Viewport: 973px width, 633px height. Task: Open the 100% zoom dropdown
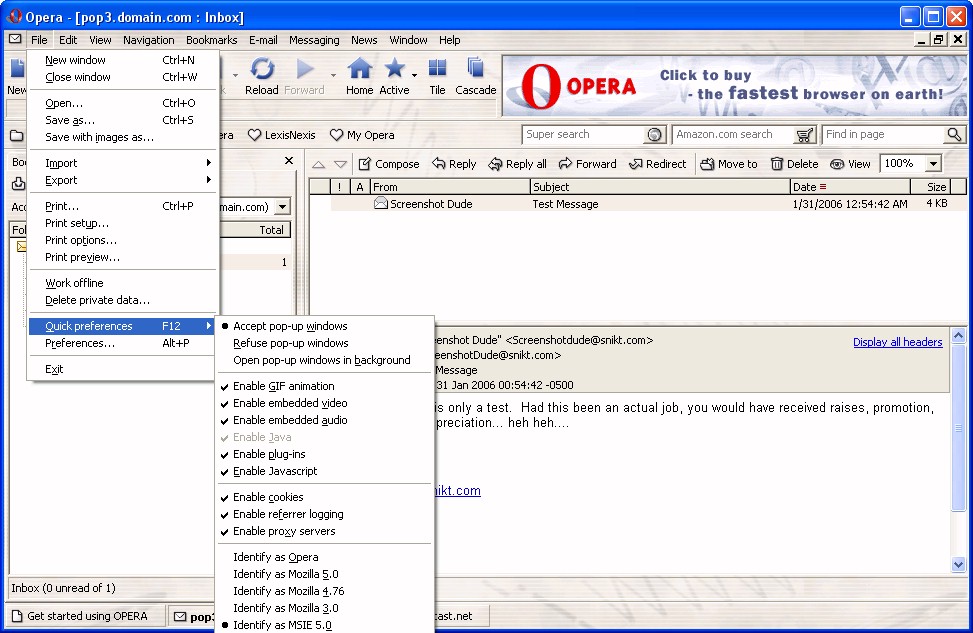[933, 164]
